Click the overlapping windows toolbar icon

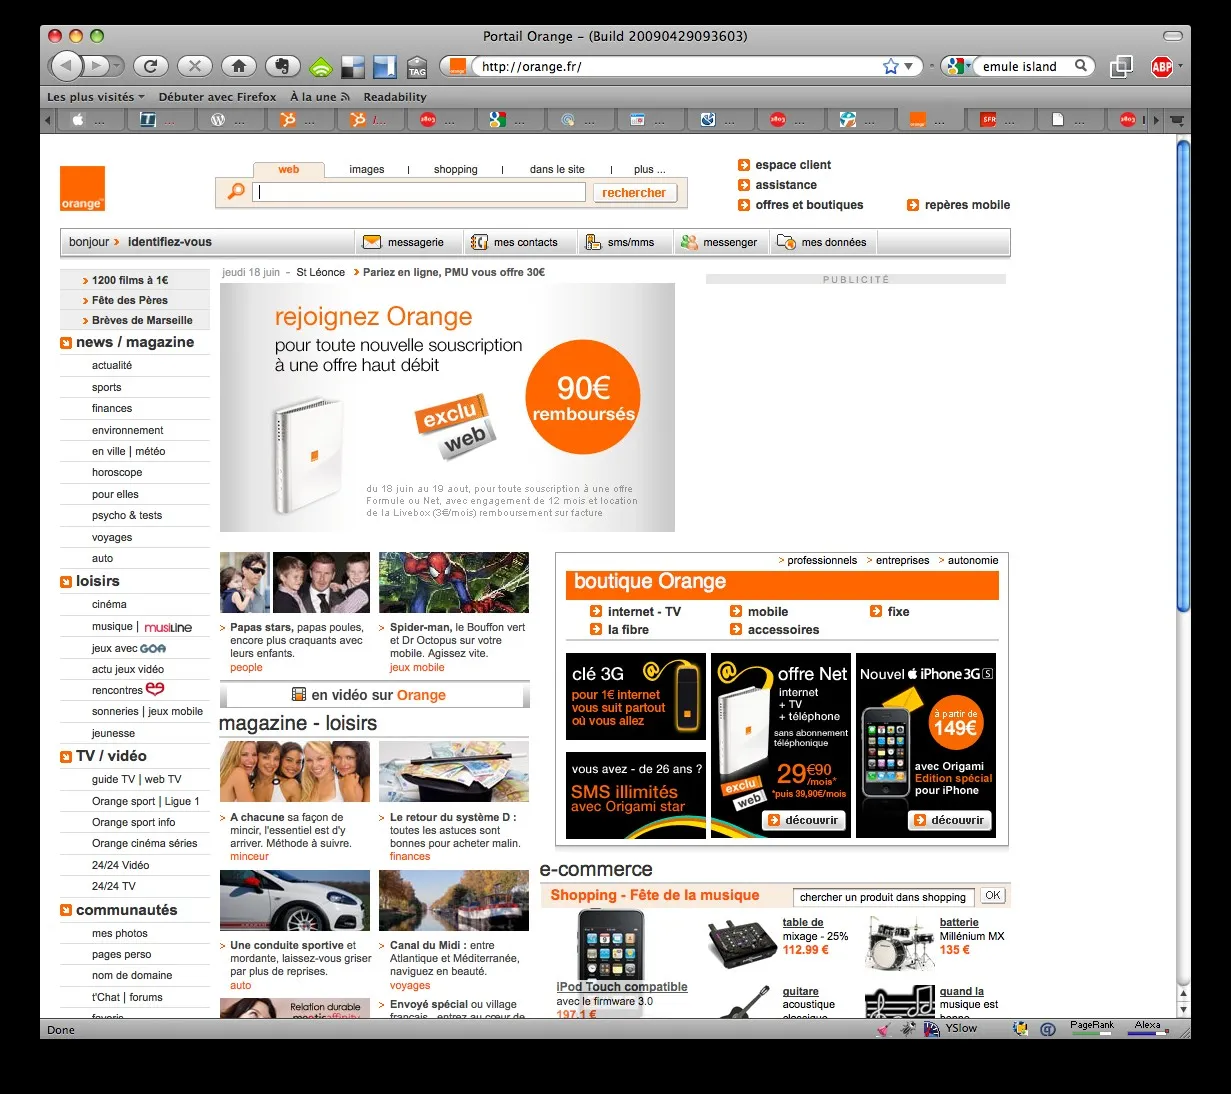coord(1121,66)
